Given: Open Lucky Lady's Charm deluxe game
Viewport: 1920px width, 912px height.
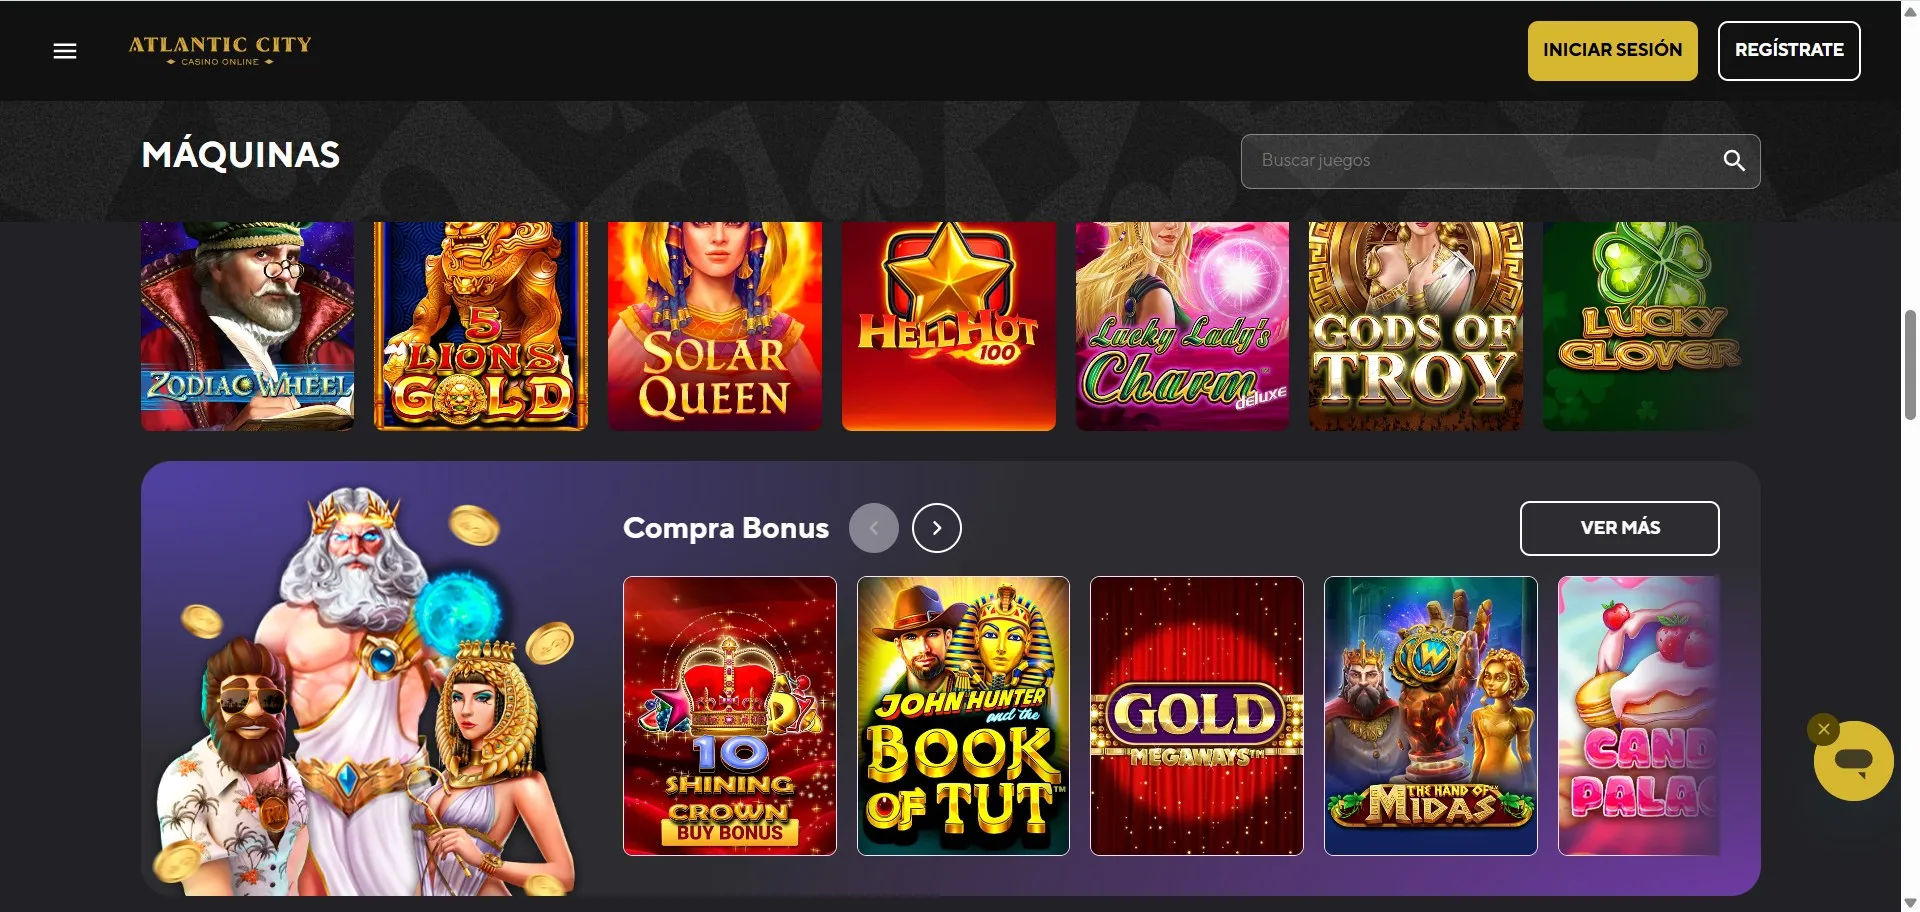Looking at the screenshot, I should tap(1182, 326).
